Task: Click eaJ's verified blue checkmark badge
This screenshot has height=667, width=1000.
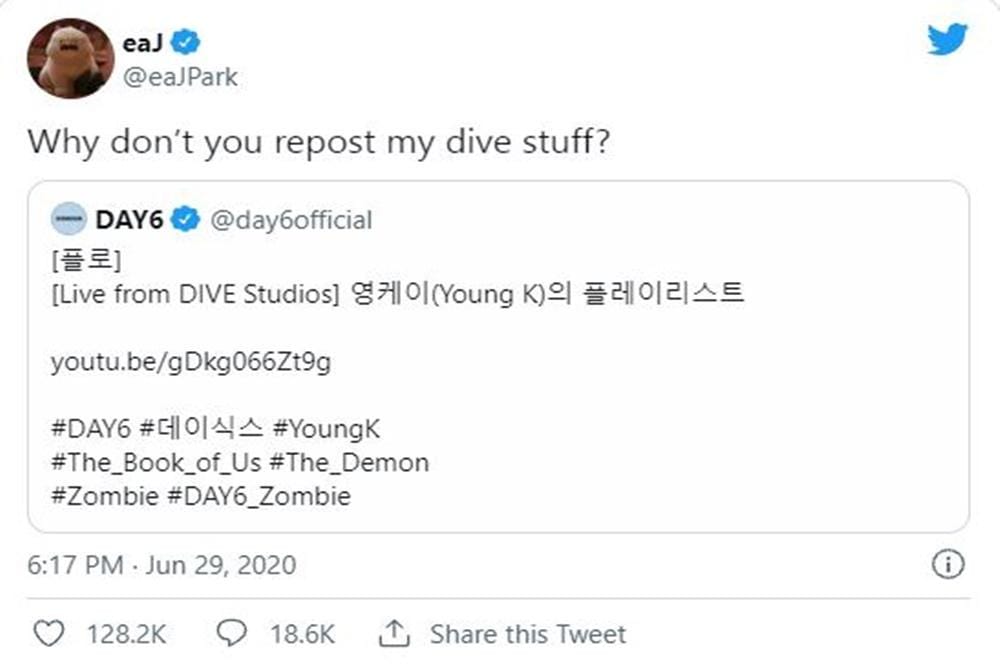Action: (183, 41)
